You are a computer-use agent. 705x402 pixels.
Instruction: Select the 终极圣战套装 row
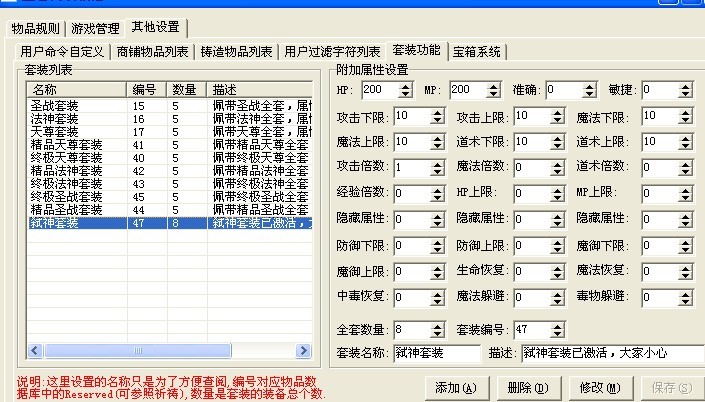(x=170, y=197)
